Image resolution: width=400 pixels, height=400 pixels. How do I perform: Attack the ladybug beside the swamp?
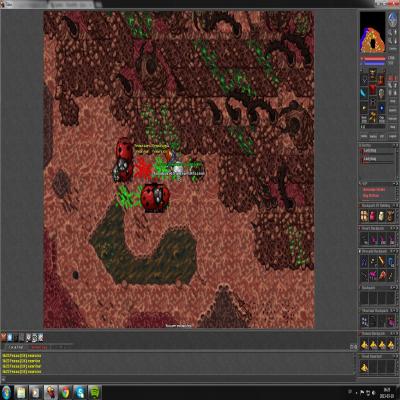155,197
